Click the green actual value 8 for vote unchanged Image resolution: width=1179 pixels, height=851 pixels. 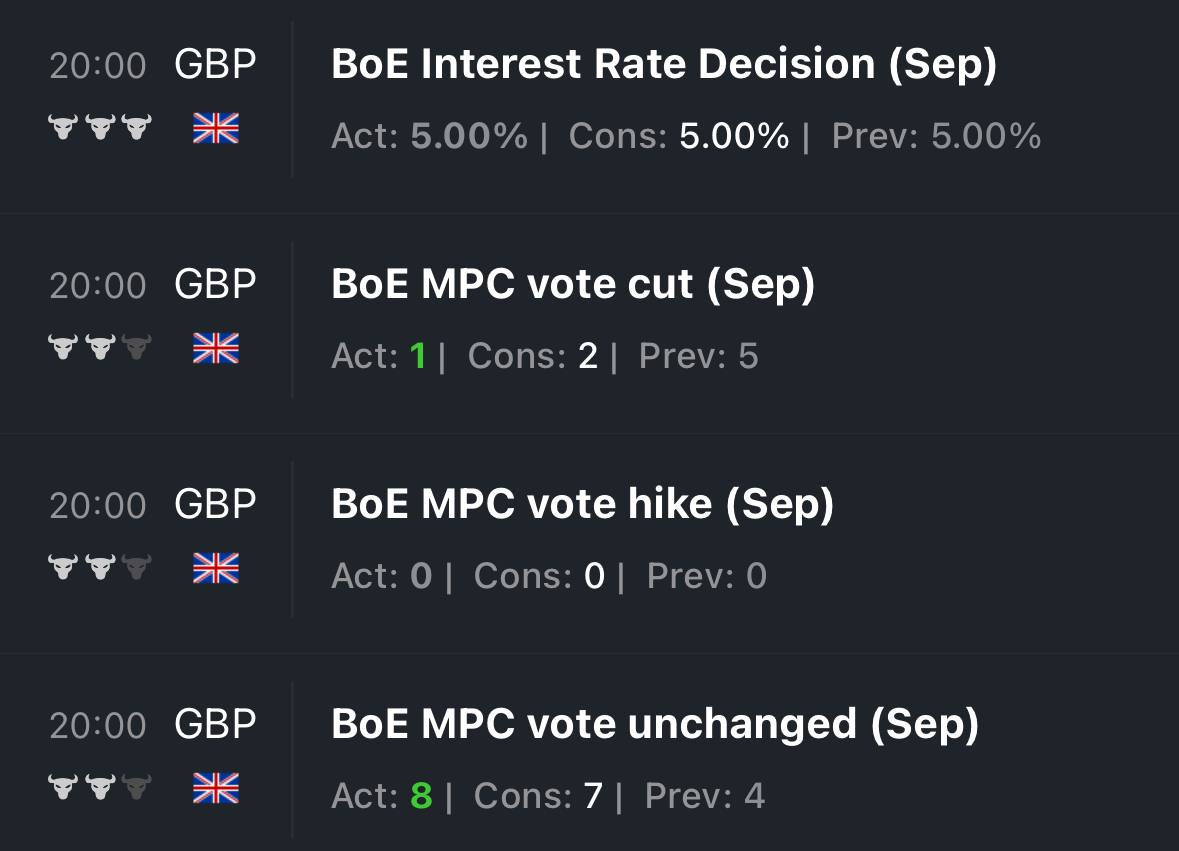(x=421, y=796)
